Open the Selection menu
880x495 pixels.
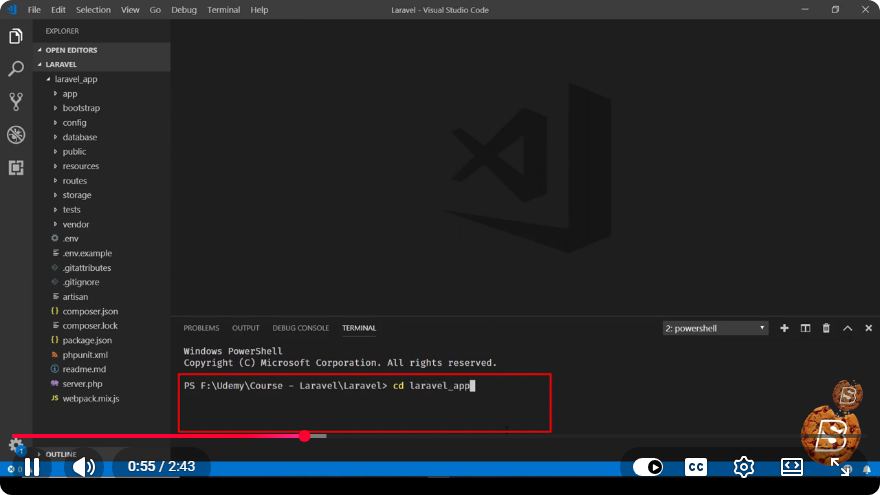point(93,10)
